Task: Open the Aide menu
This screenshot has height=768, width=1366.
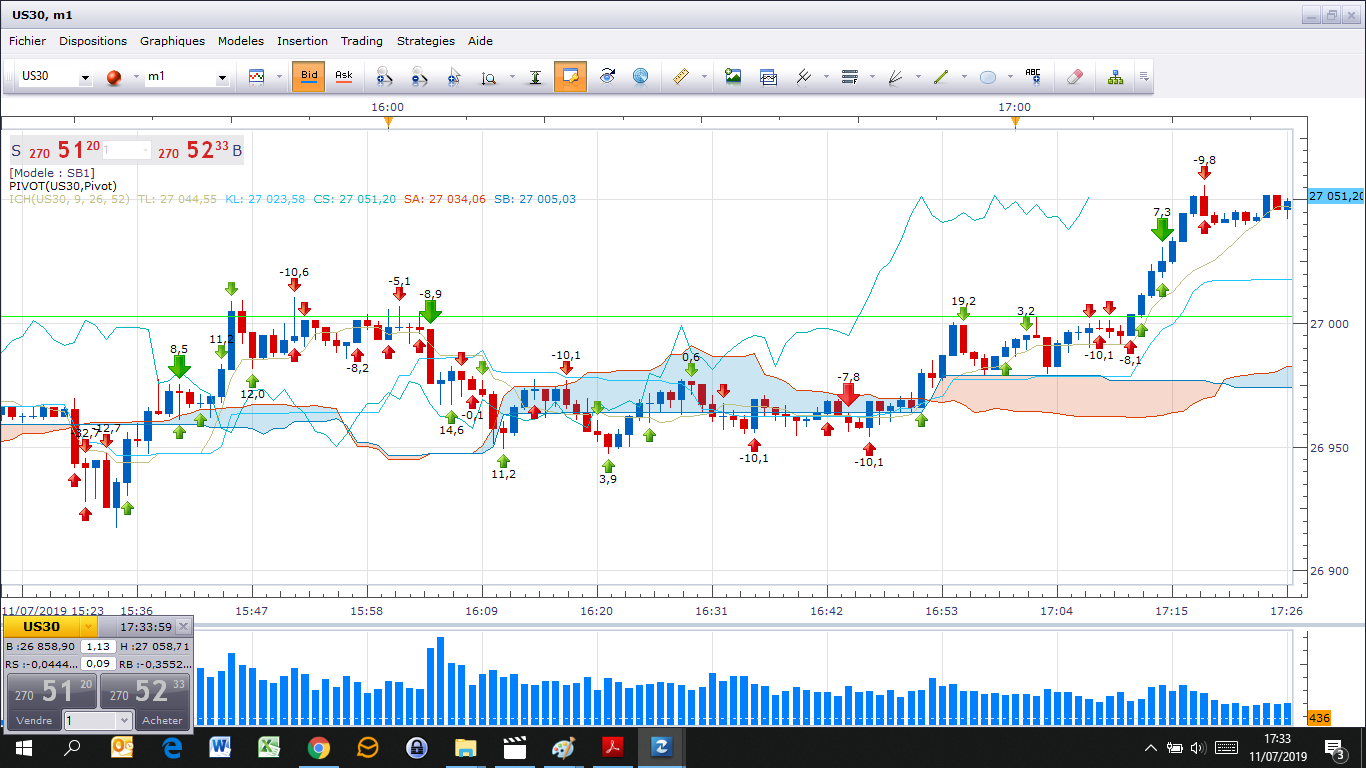Action: pos(480,41)
